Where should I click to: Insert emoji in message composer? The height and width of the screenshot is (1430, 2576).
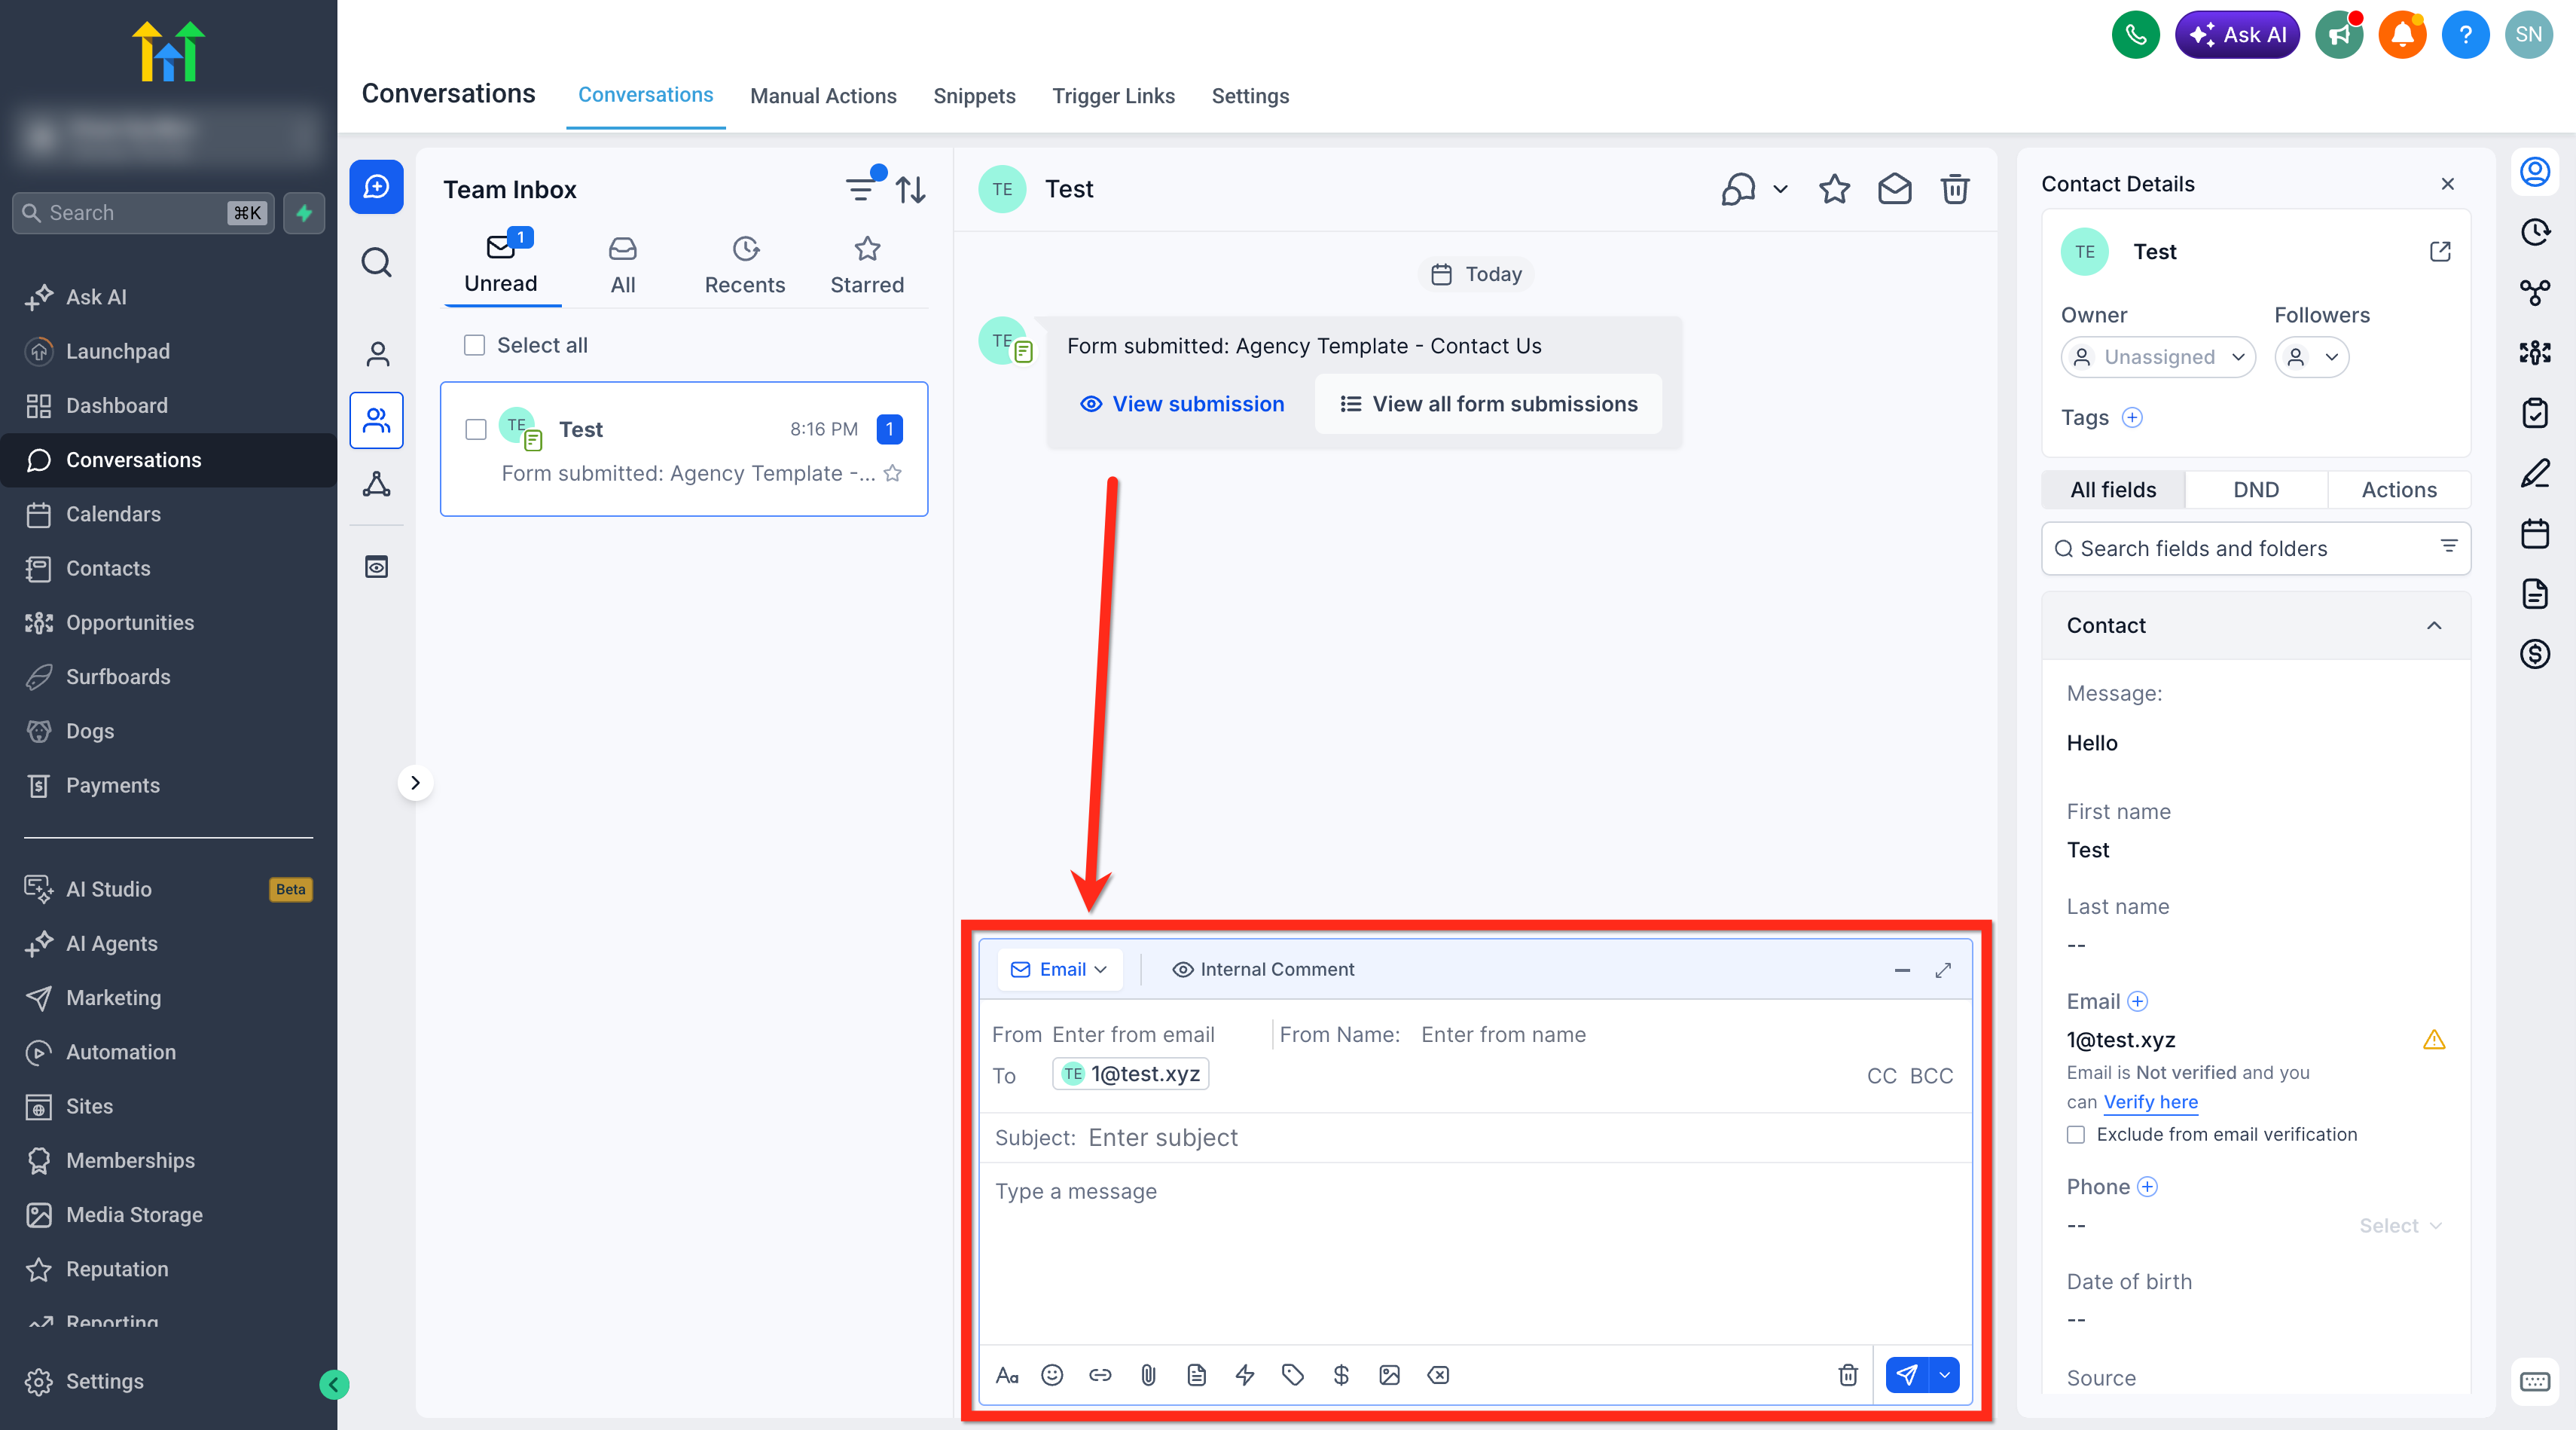(x=1052, y=1375)
